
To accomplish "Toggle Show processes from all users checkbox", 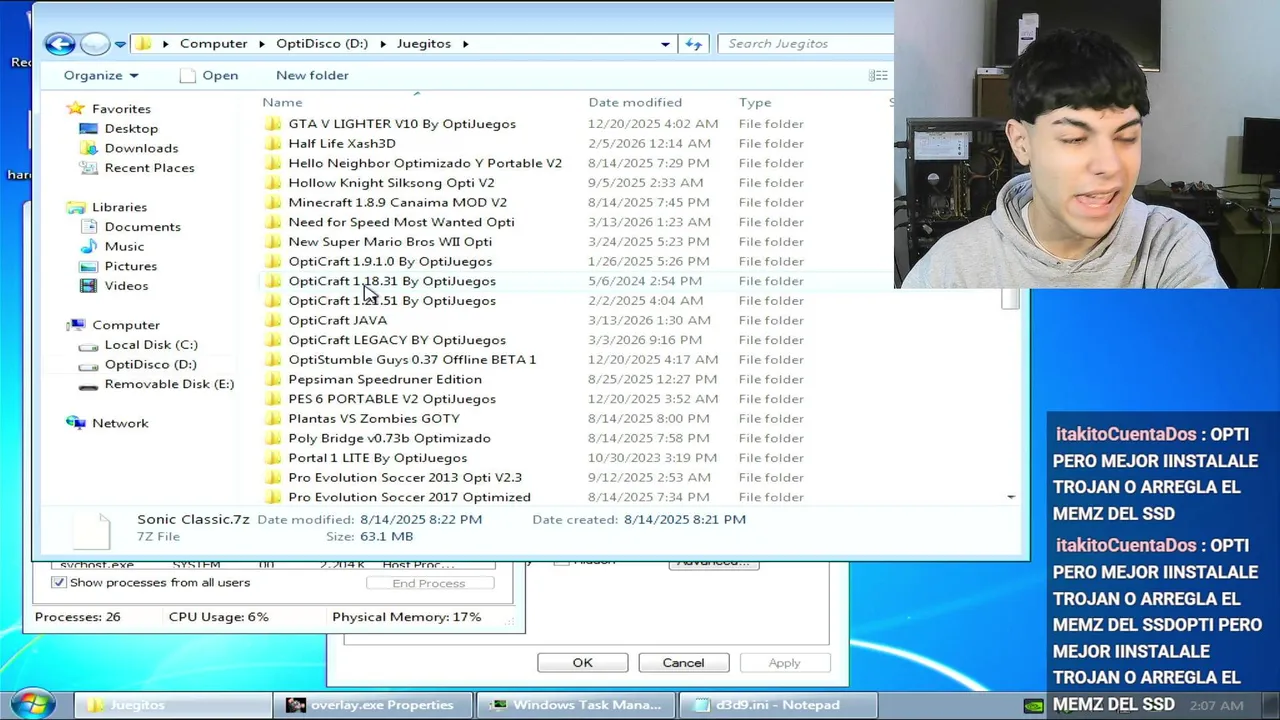I will tap(59, 582).
